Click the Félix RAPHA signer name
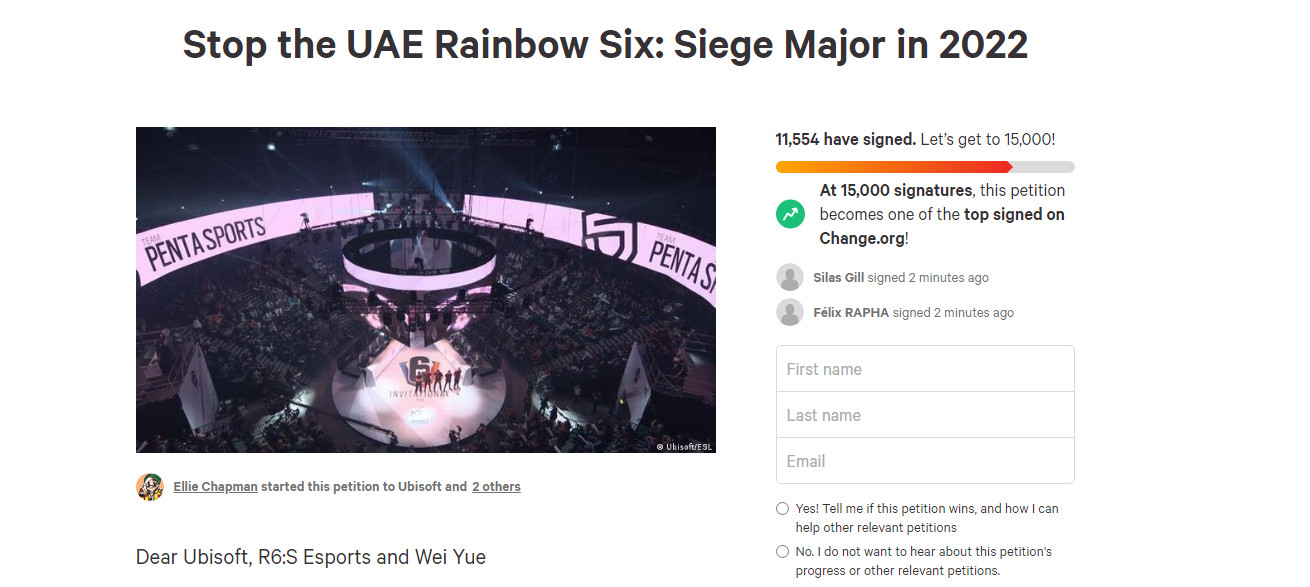1310x587 pixels. coord(851,313)
